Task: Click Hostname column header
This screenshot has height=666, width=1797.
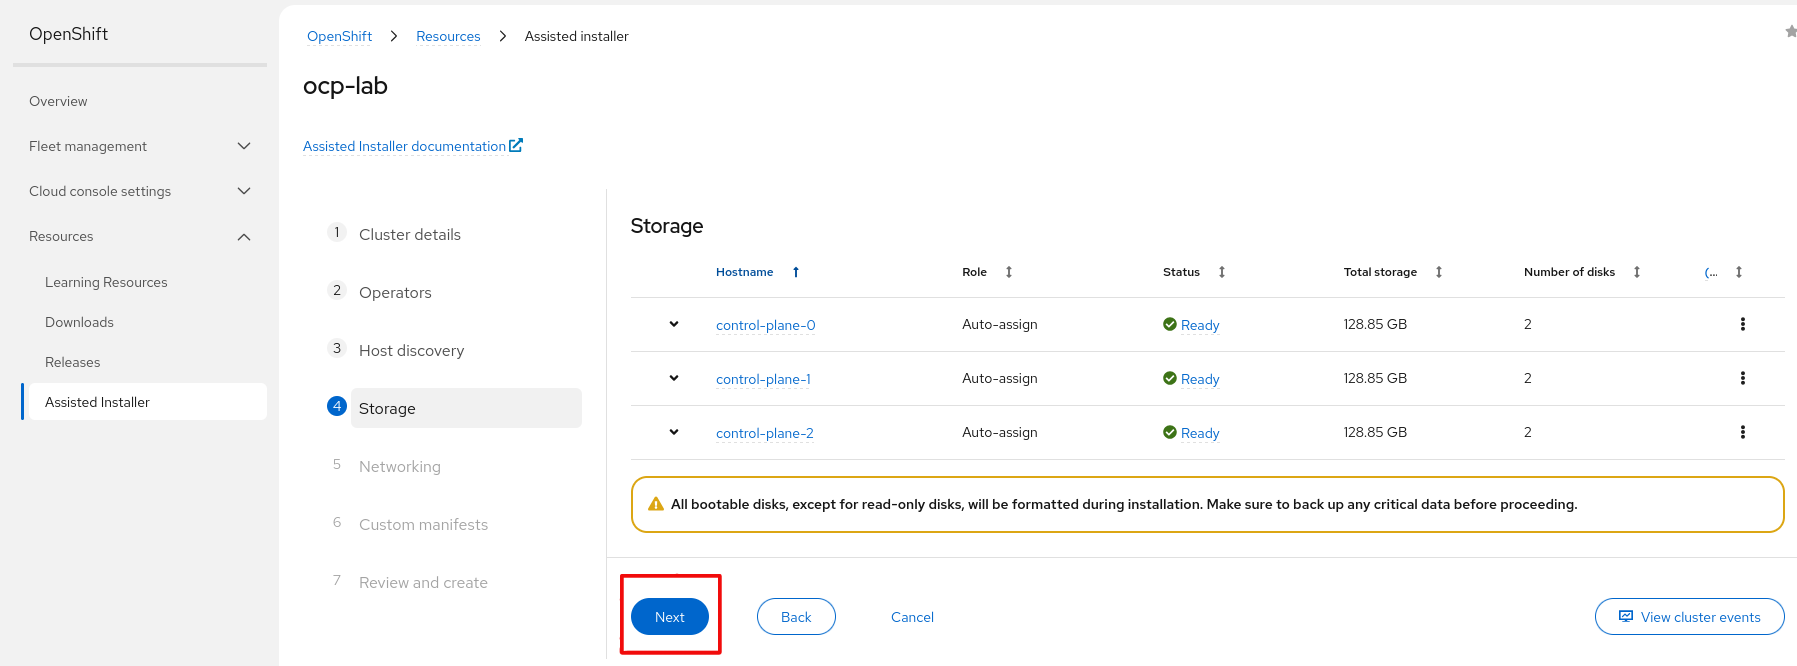Action: (x=744, y=272)
